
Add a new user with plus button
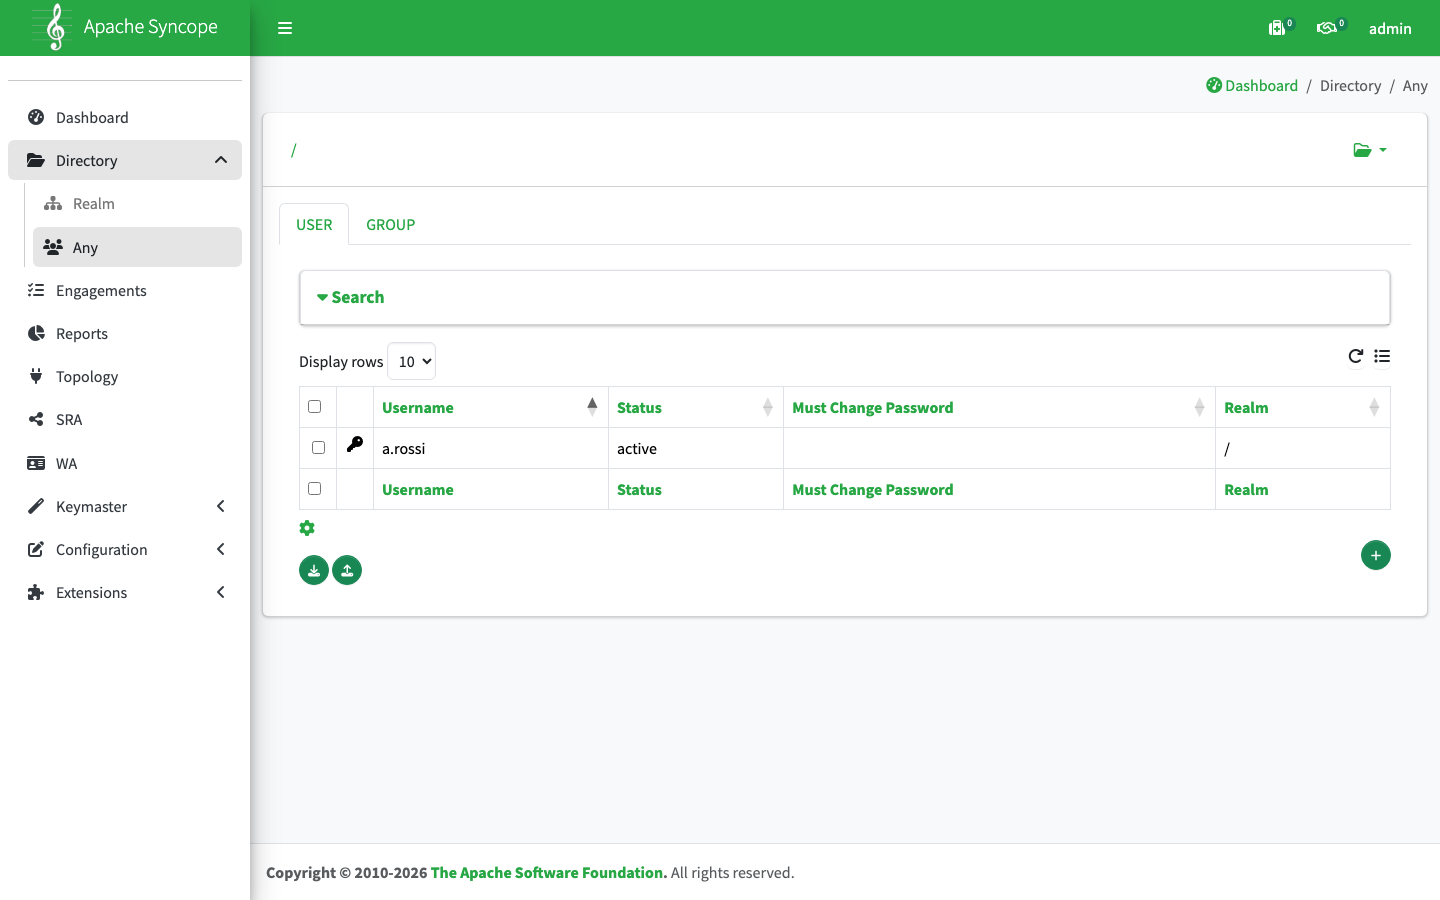coord(1376,555)
